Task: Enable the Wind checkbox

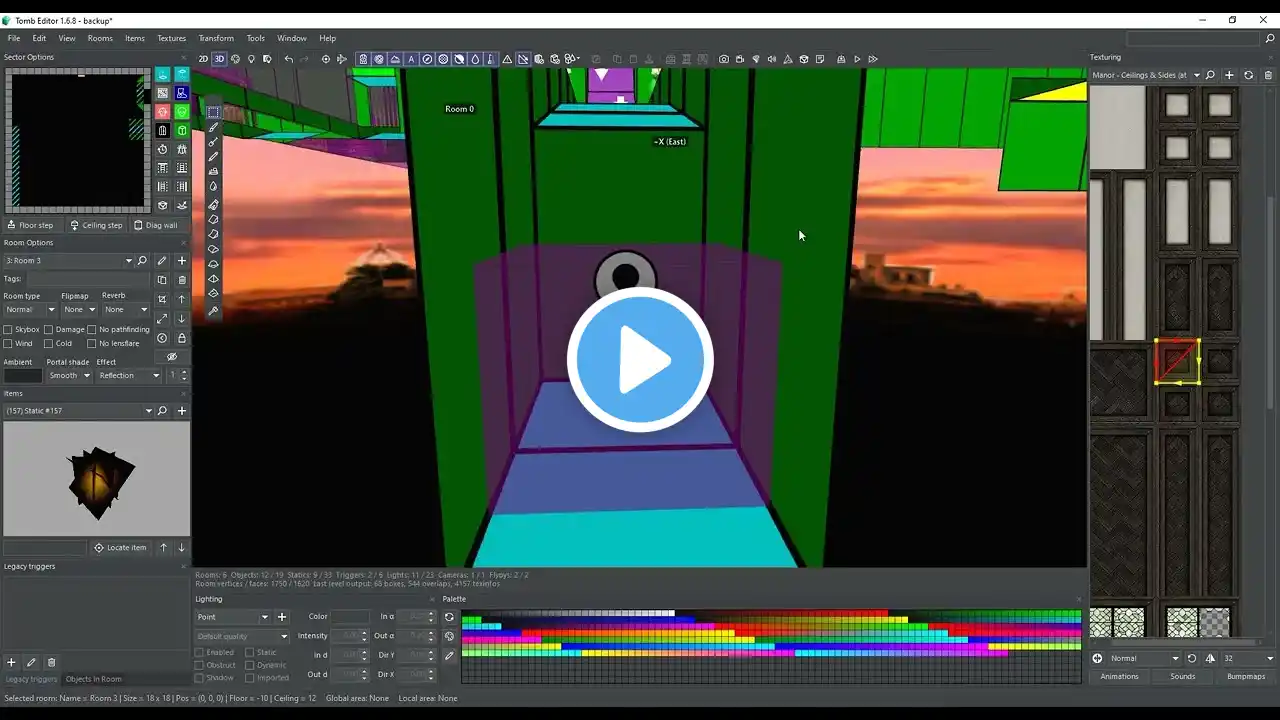Action: tap(9, 343)
